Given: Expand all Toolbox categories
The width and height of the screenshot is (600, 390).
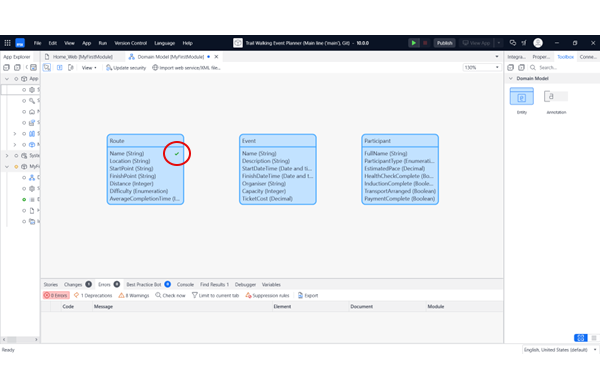Looking at the screenshot, I should [x=522, y=68].
